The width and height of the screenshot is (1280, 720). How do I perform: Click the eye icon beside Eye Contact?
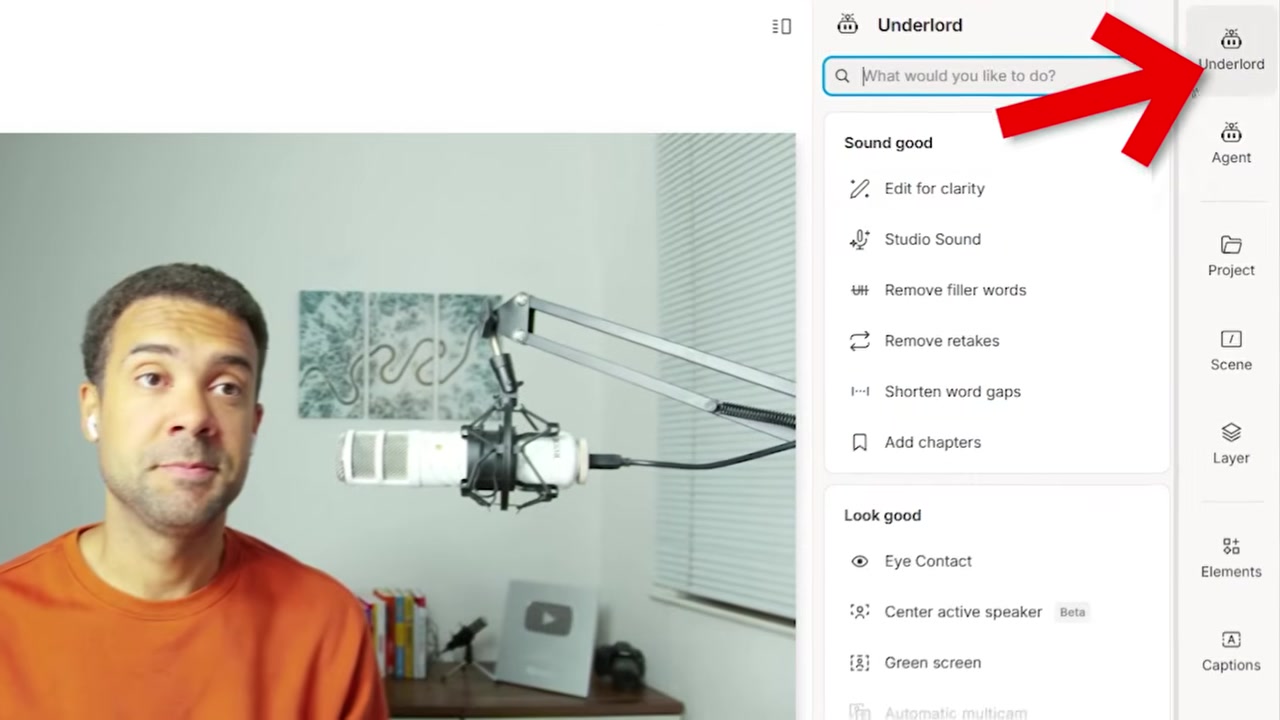(x=859, y=561)
